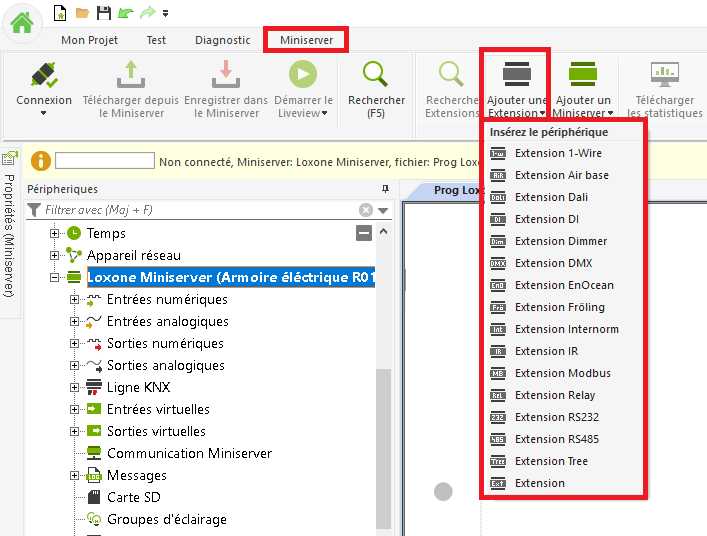Click the Recherche Extensions icon
The width and height of the screenshot is (707, 536).
(452, 75)
